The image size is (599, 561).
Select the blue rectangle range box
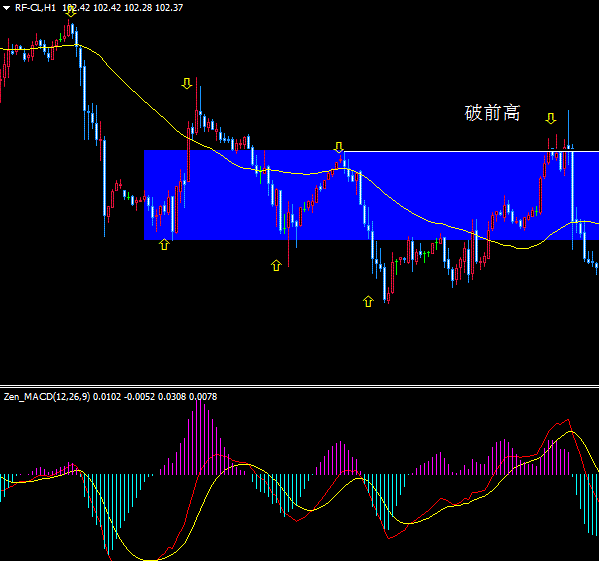[371, 195]
